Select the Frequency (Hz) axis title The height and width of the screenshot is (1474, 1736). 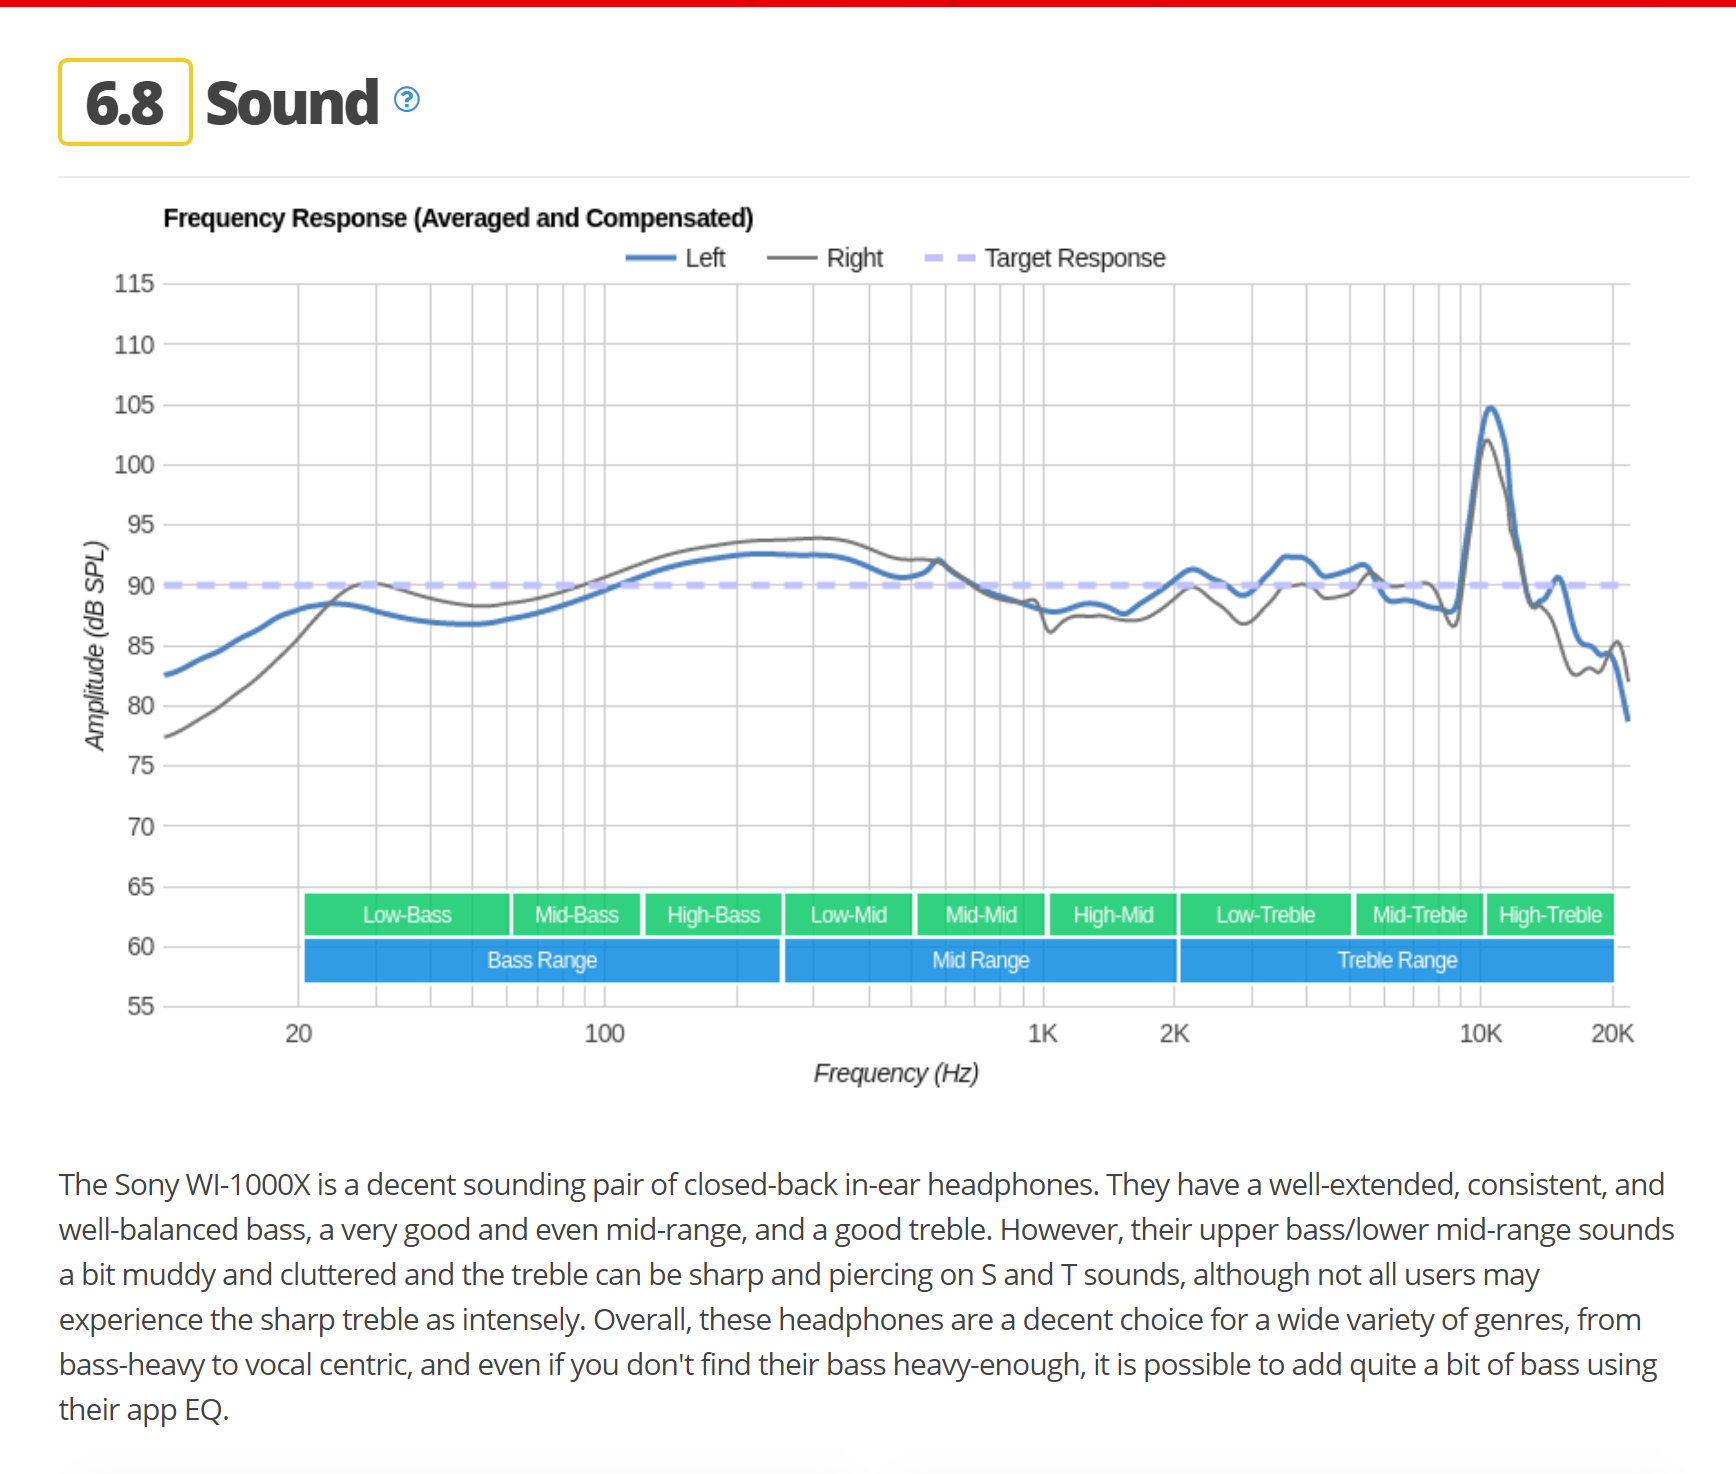coord(896,1073)
